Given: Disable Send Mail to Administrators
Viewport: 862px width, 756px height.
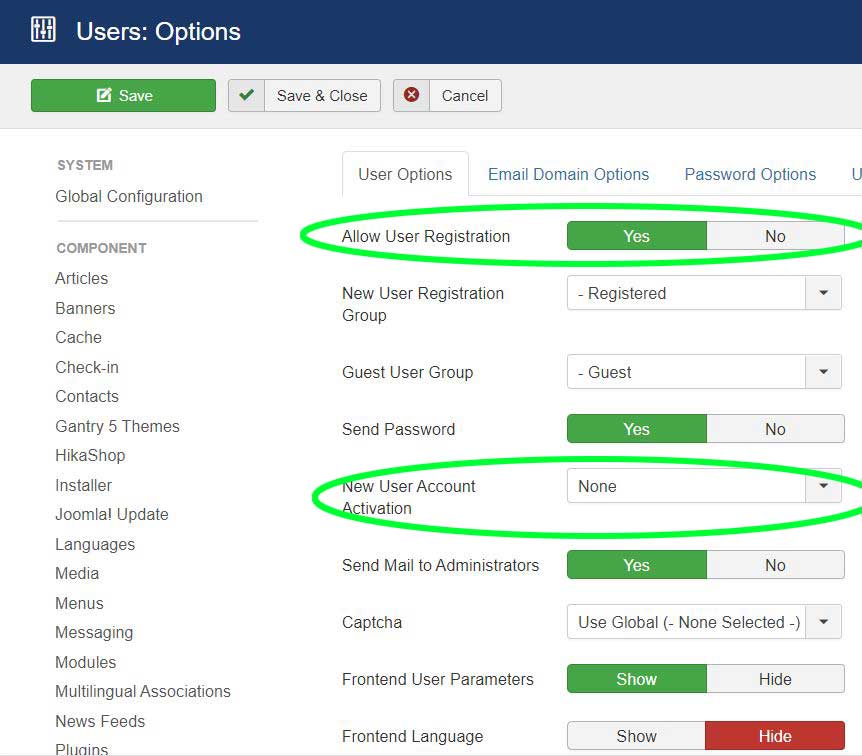Looking at the screenshot, I should [775, 565].
